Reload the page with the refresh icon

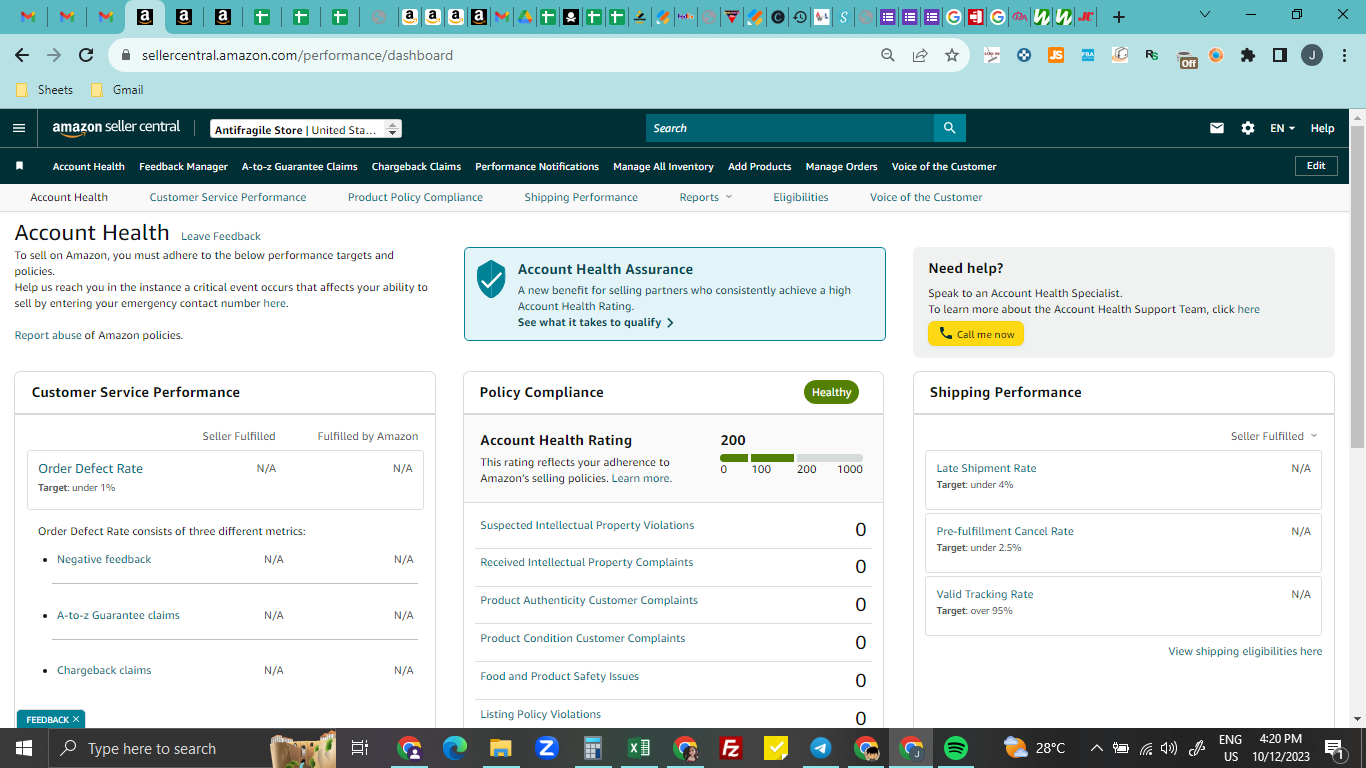(x=86, y=56)
